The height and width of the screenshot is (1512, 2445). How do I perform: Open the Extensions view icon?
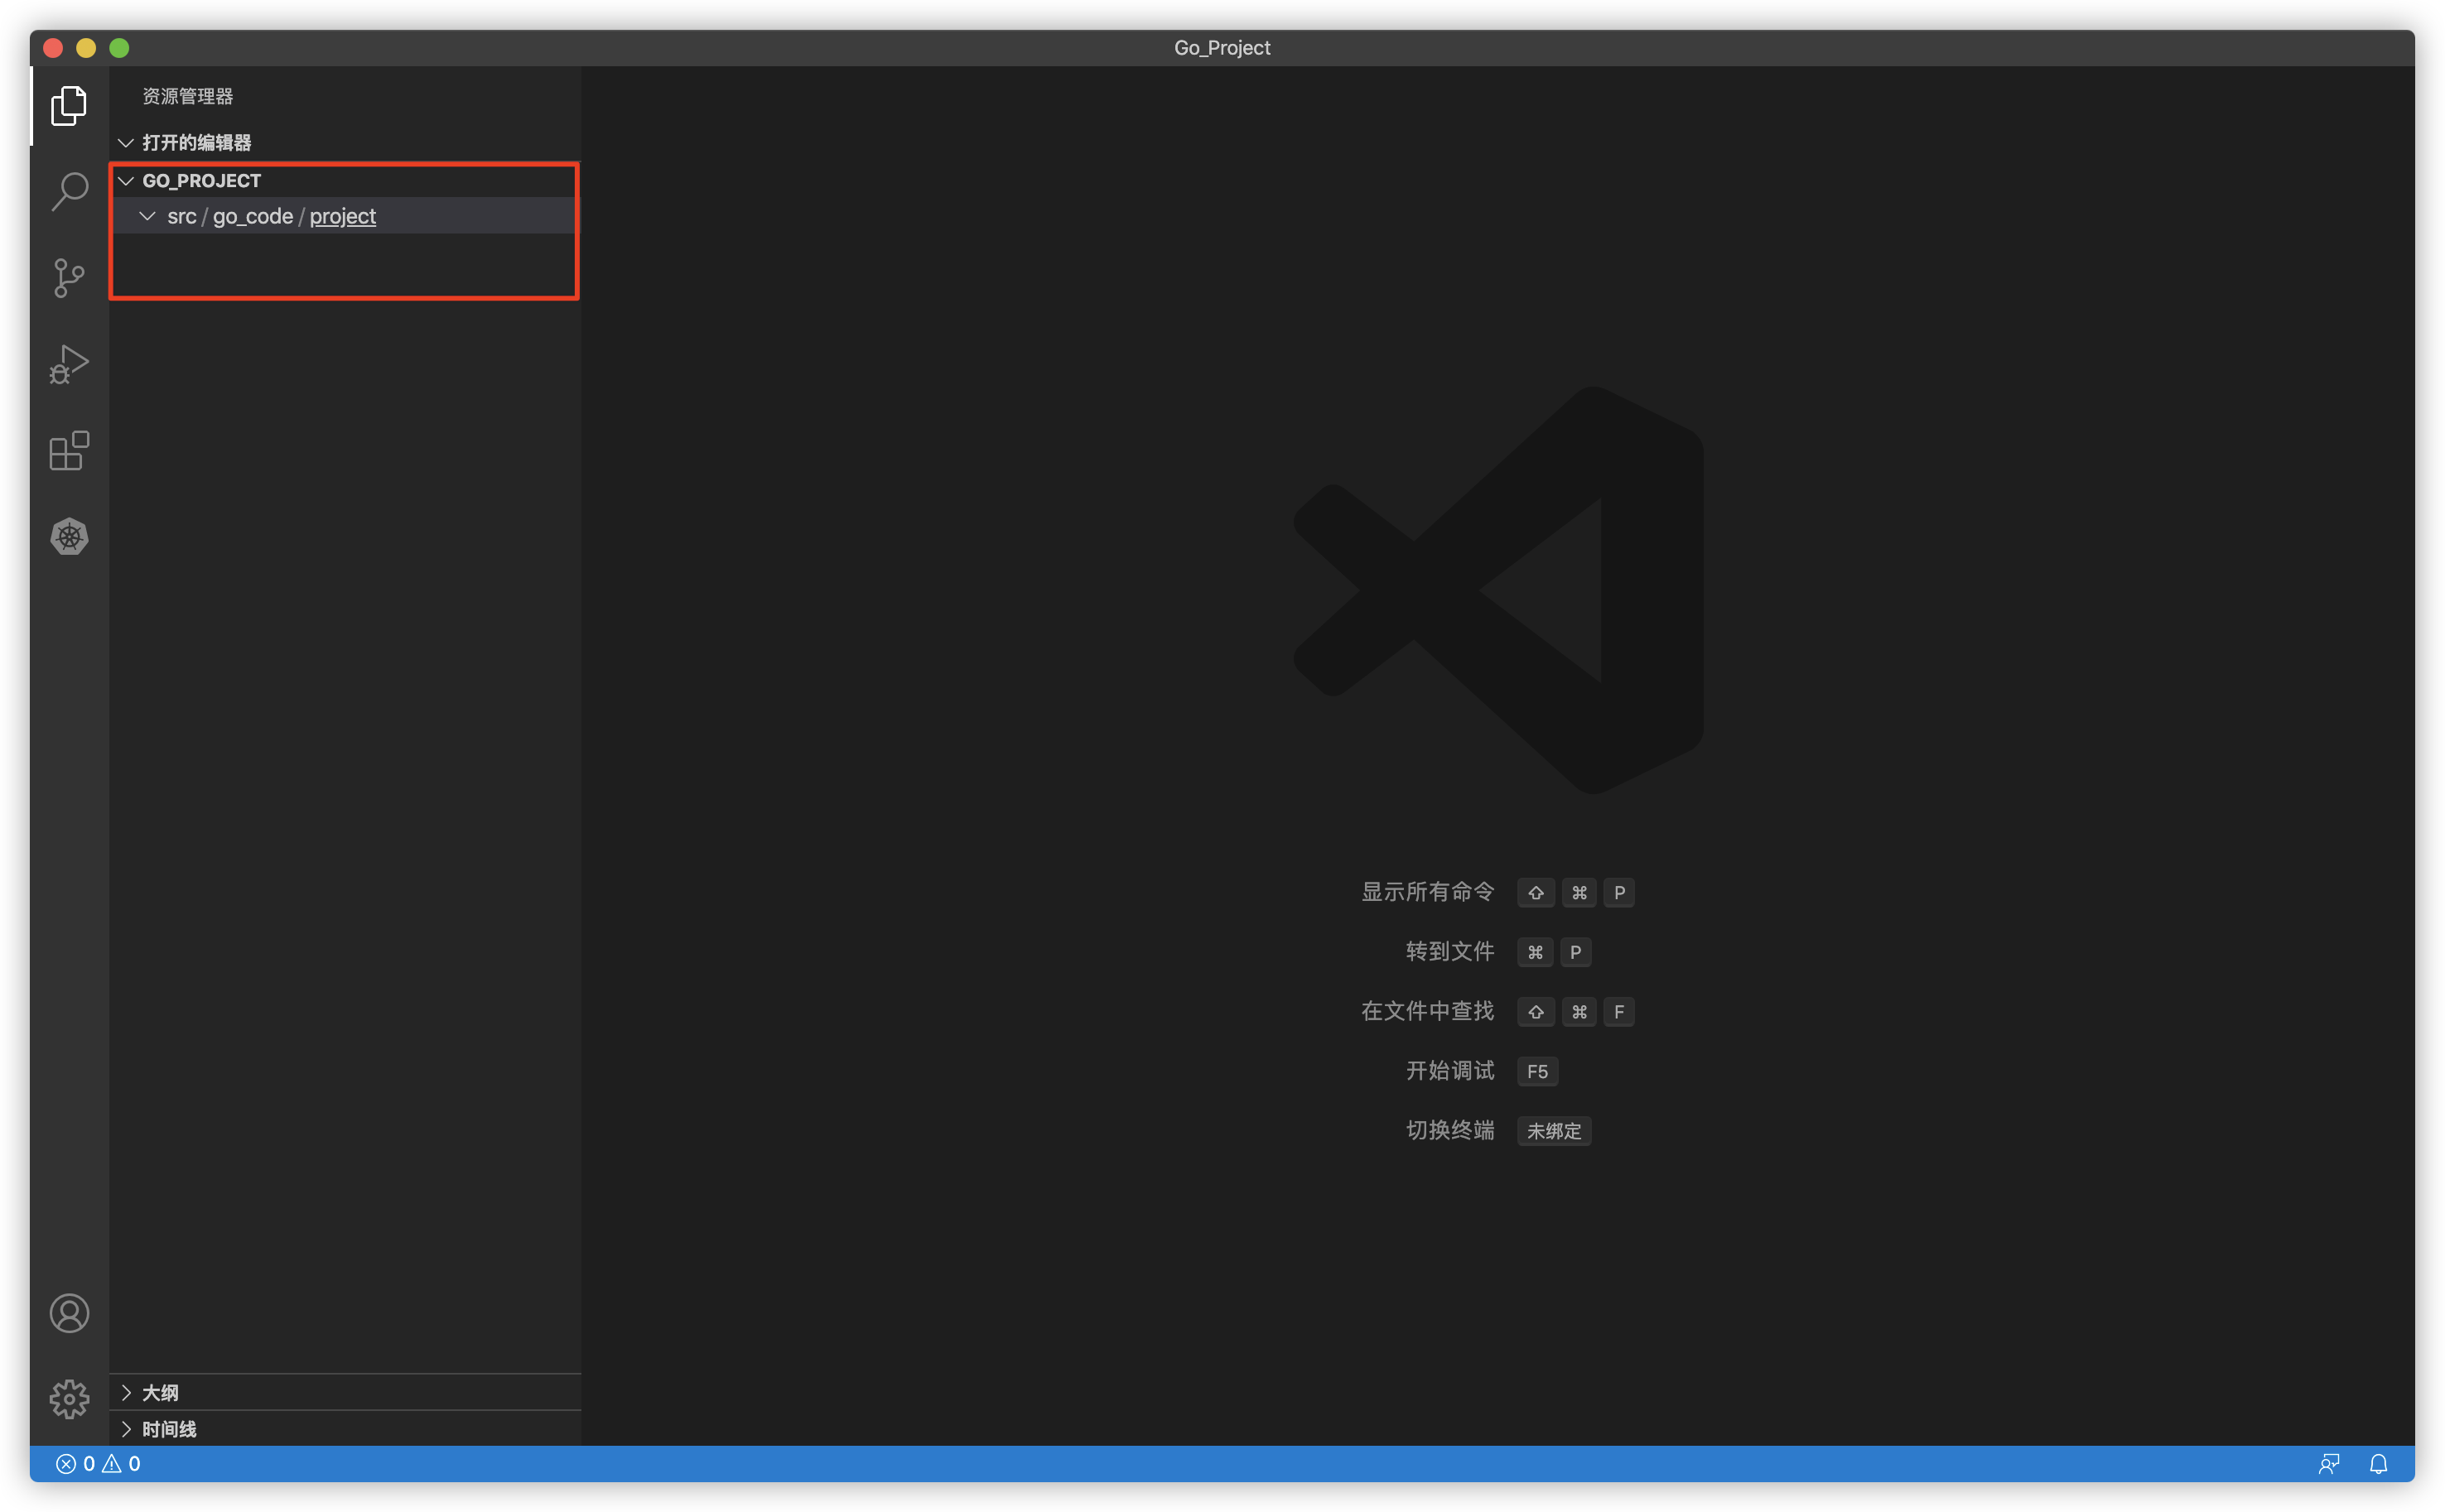(68, 451)
